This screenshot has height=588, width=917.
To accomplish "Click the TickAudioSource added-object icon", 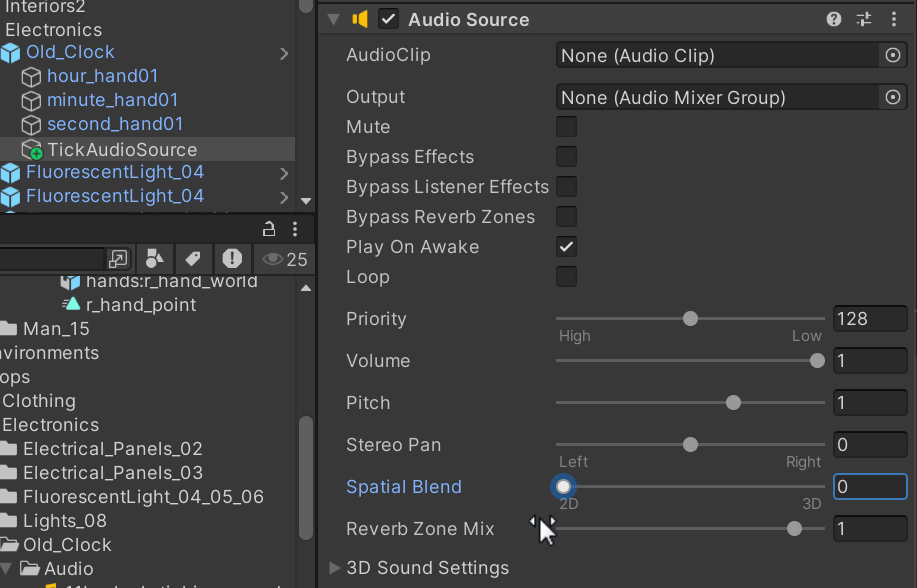I will (32, 150).
